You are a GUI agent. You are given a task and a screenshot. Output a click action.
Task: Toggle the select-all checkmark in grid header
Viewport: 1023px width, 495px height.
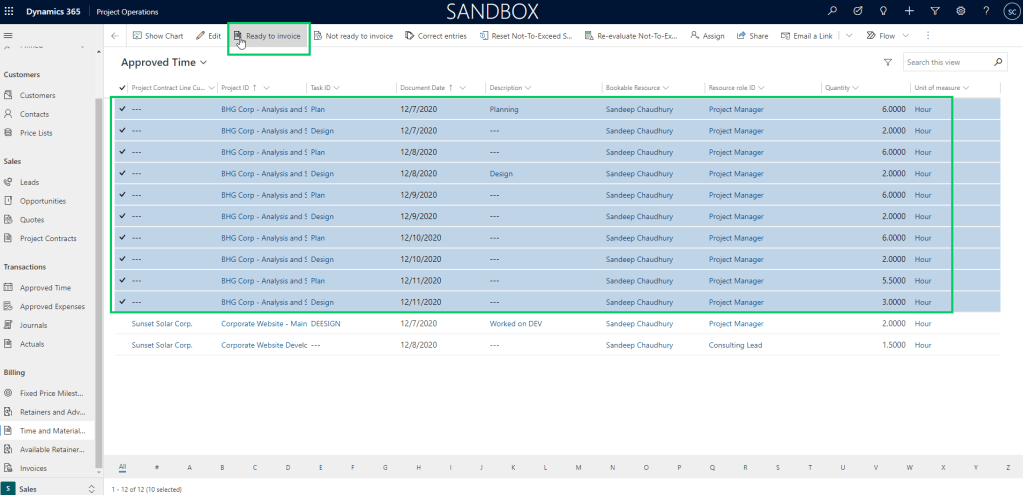coord(122,88)
